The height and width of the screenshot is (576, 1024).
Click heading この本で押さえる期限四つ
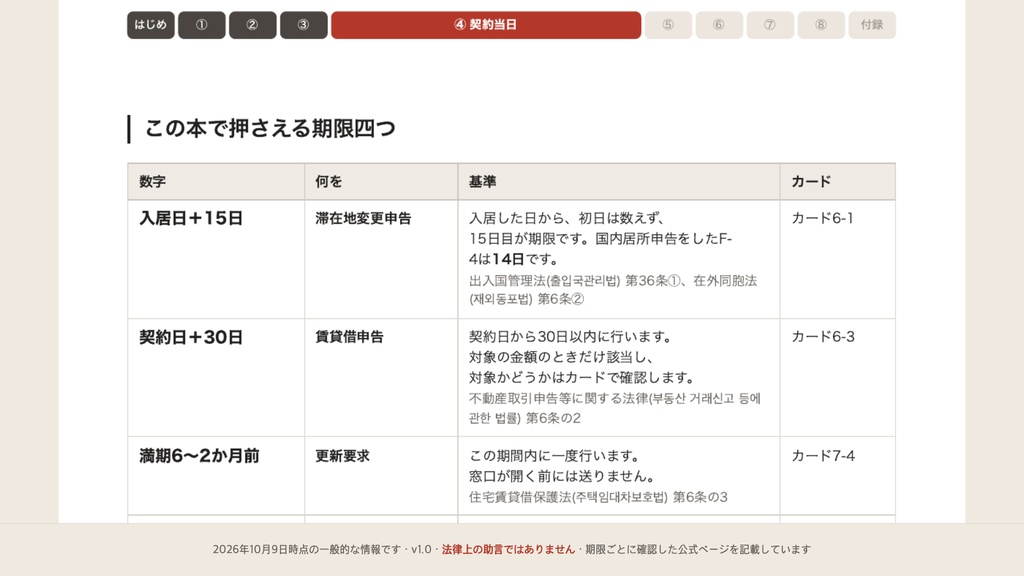(270, 128)
